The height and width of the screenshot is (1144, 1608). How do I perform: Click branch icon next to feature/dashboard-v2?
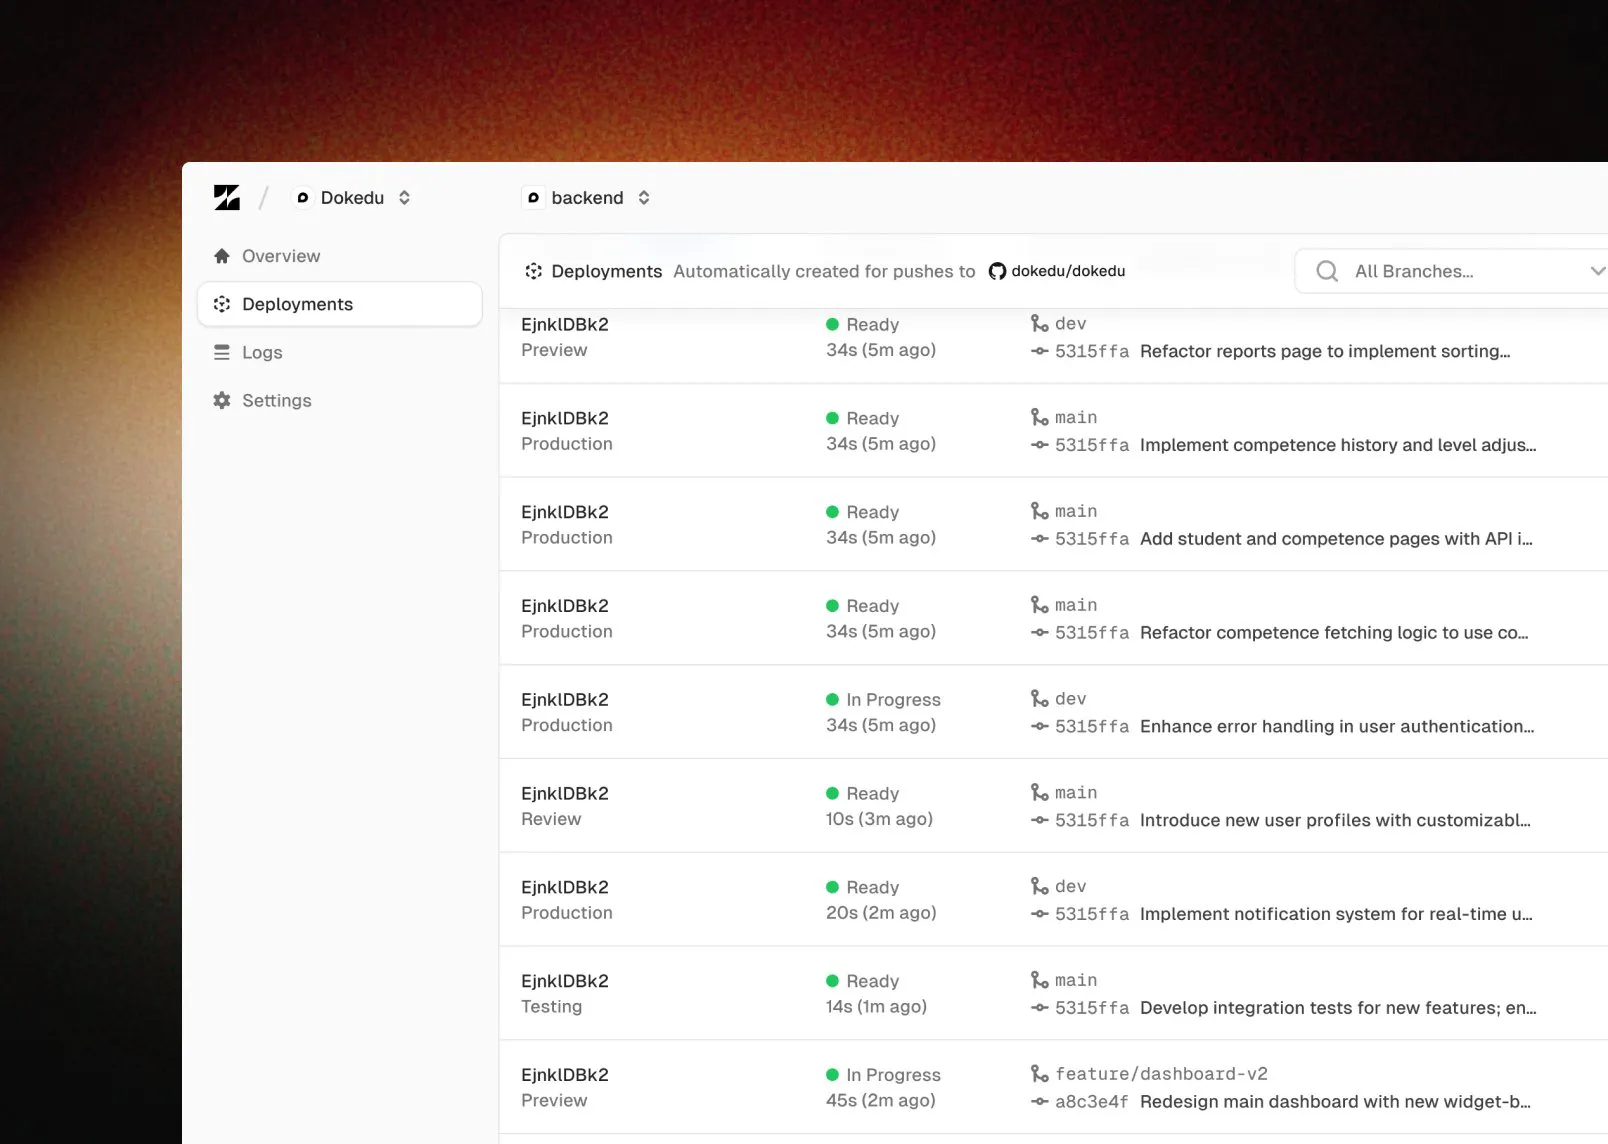tap(1040, 1073)
